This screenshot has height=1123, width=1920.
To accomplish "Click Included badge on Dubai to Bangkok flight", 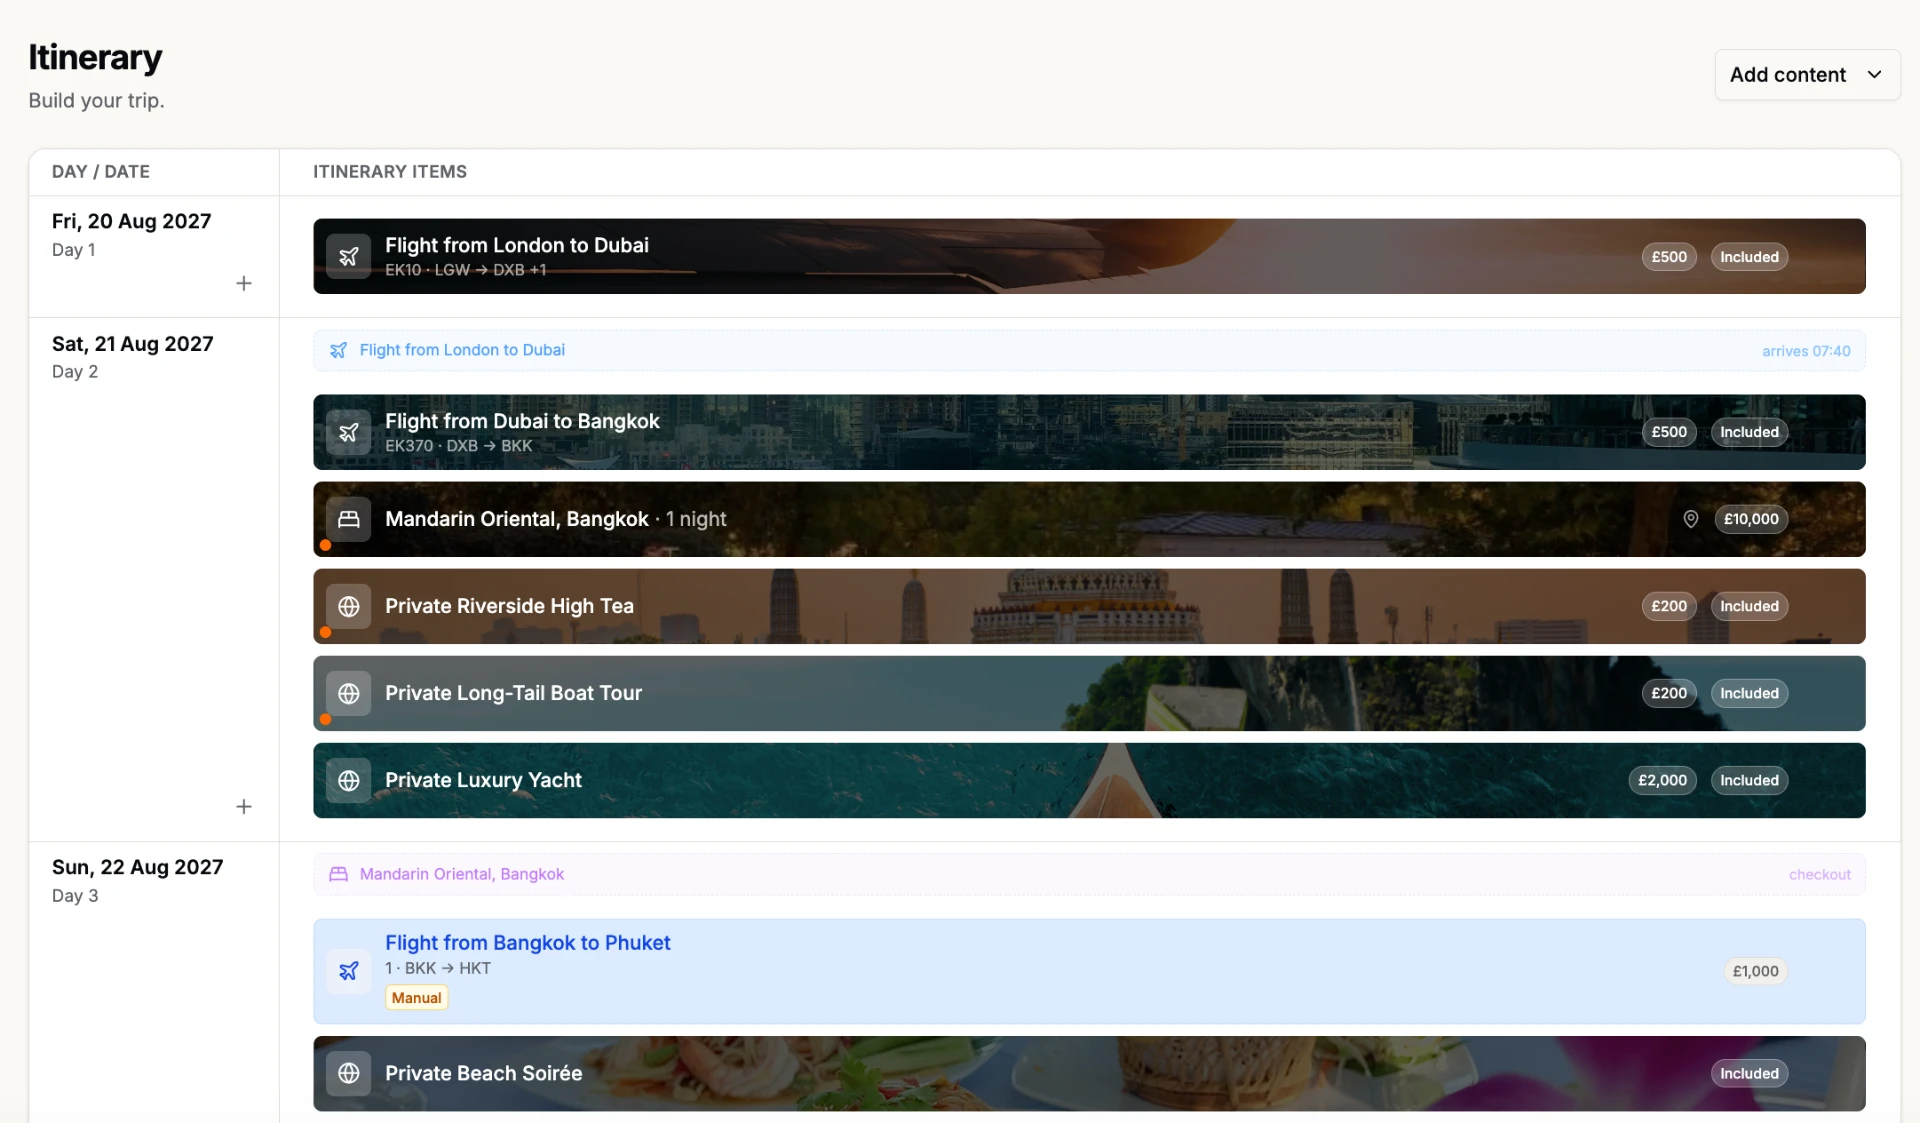I will (x=1749, y=432).
